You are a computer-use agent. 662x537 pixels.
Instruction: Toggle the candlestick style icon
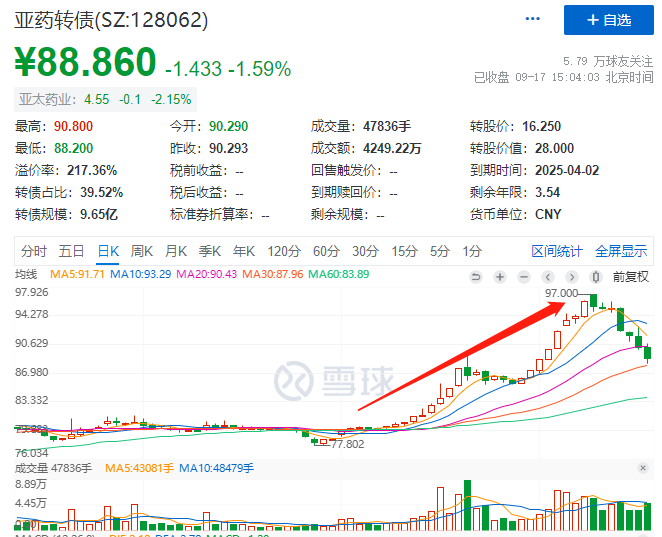pos(596,277)
